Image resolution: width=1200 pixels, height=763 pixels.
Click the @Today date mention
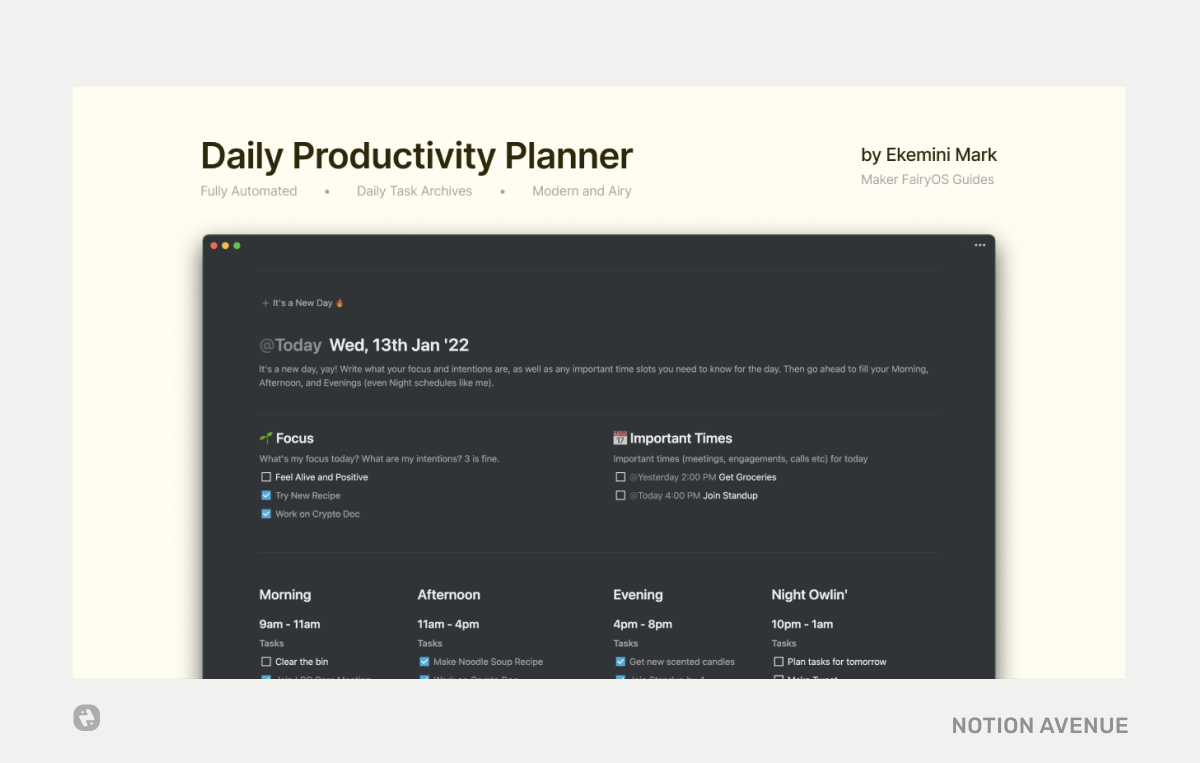[x=291, y=344]
